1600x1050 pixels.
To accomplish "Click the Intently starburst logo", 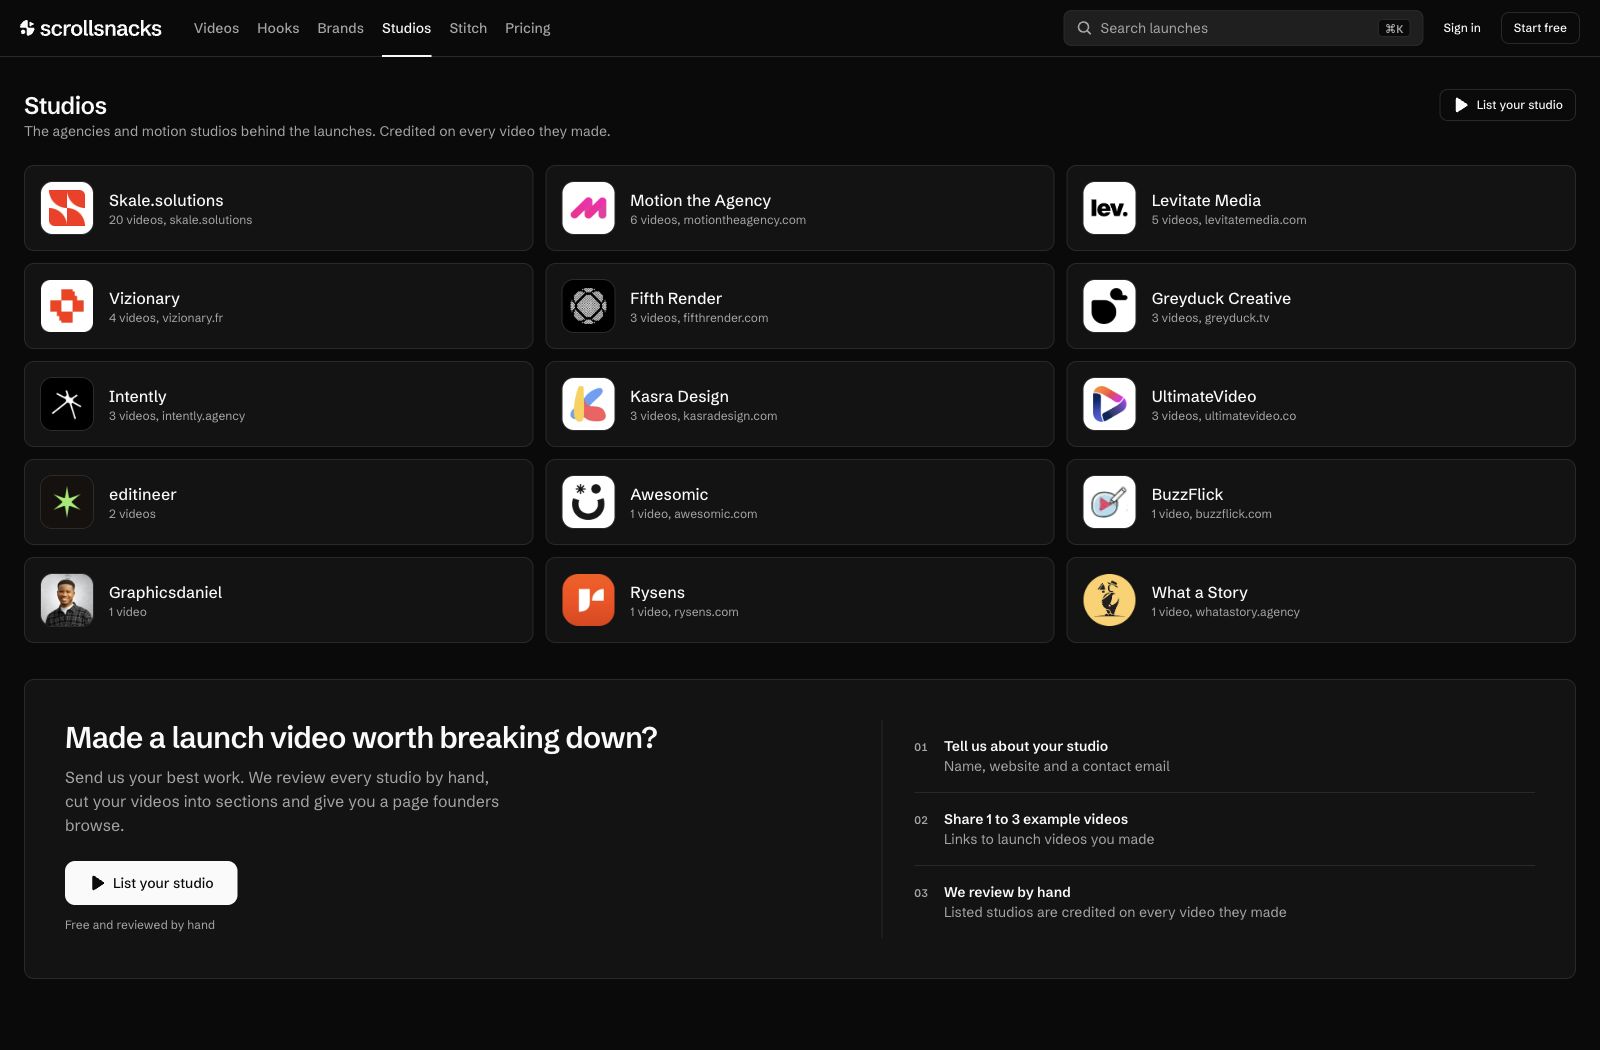I will 67,404.
